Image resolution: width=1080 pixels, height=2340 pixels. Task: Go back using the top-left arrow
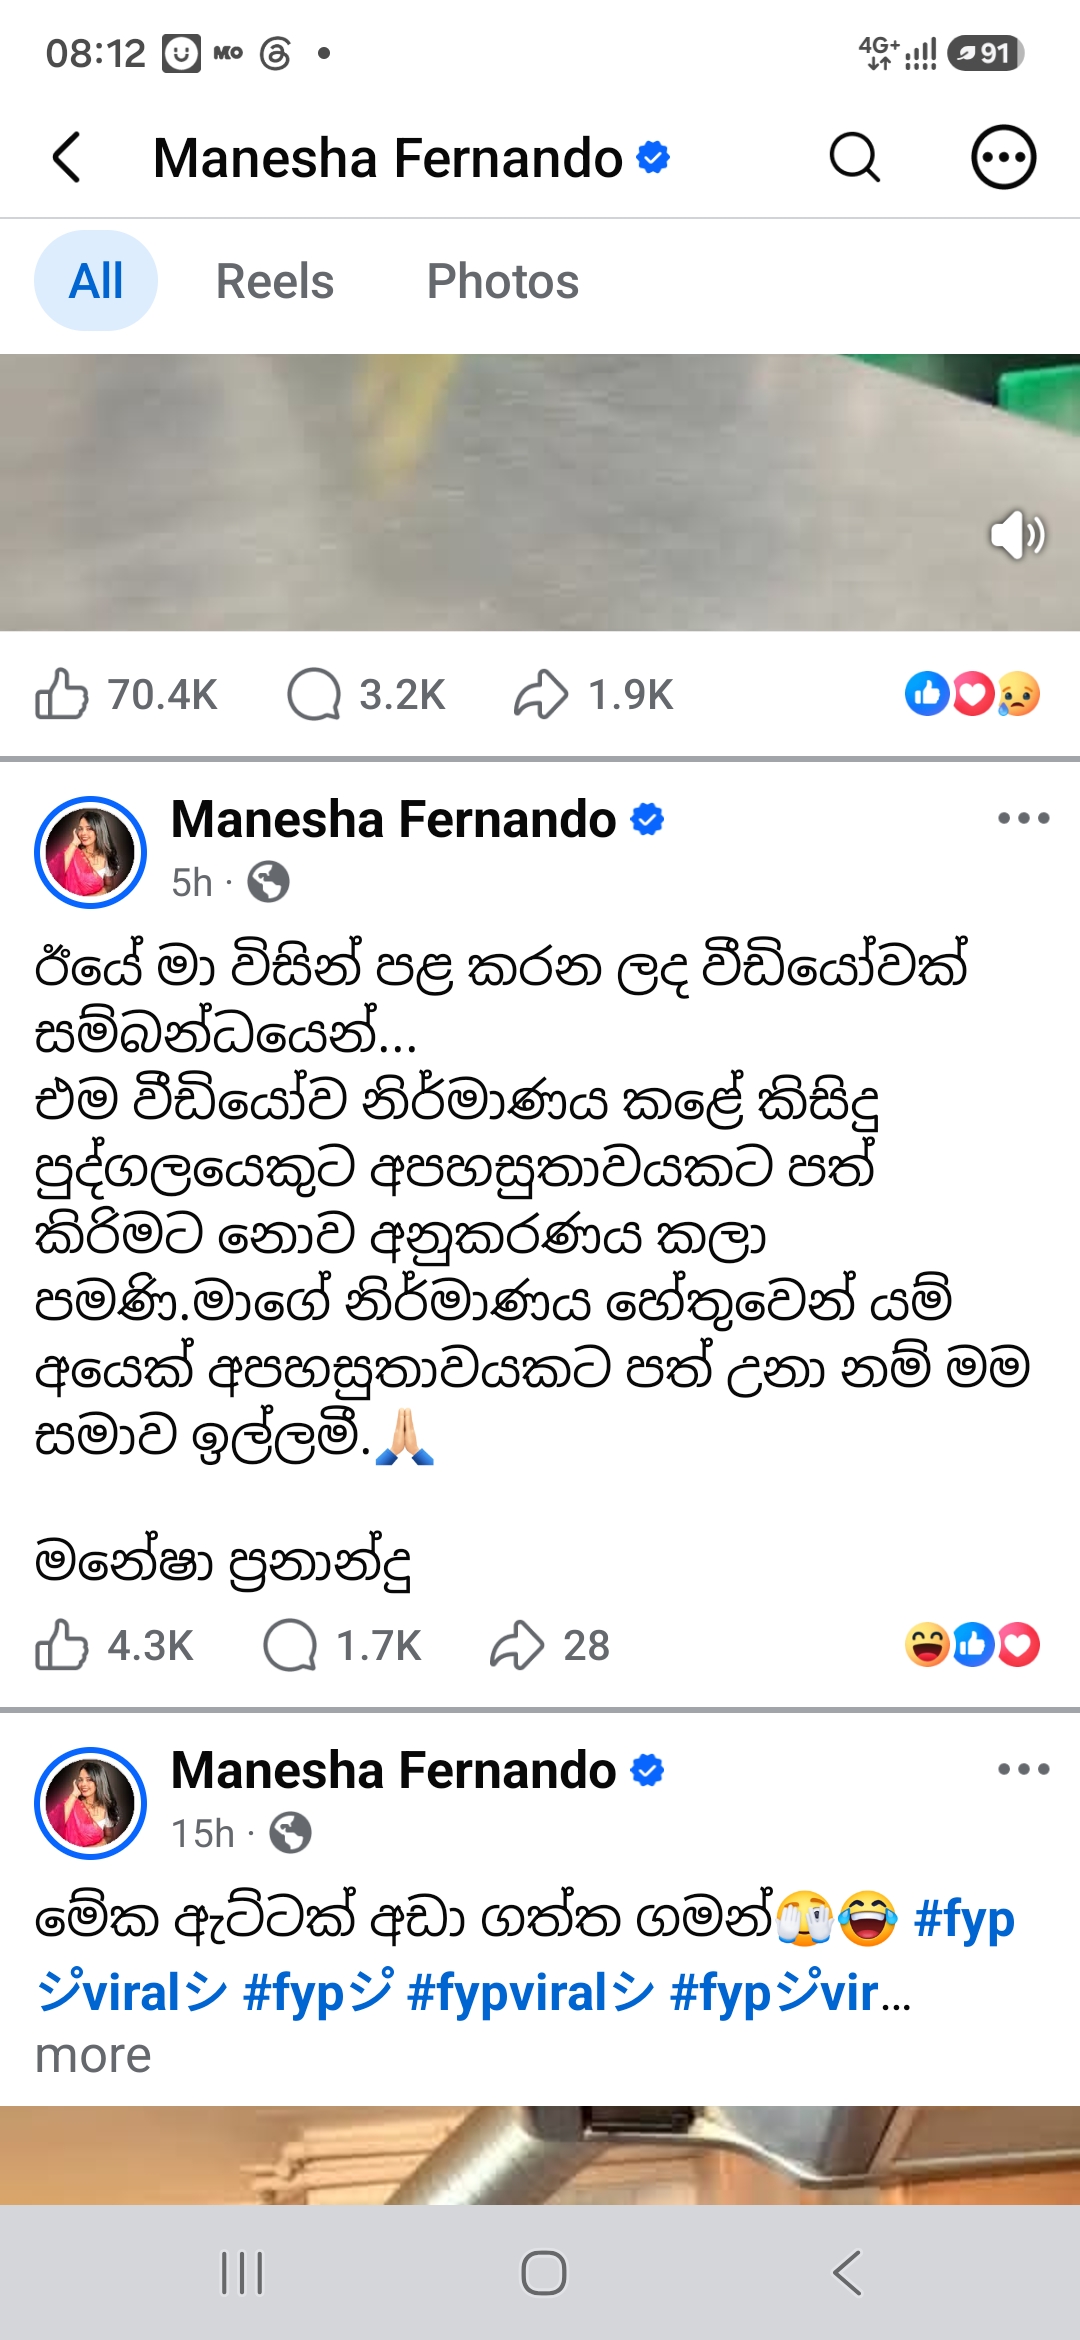(x=67, y=157)
